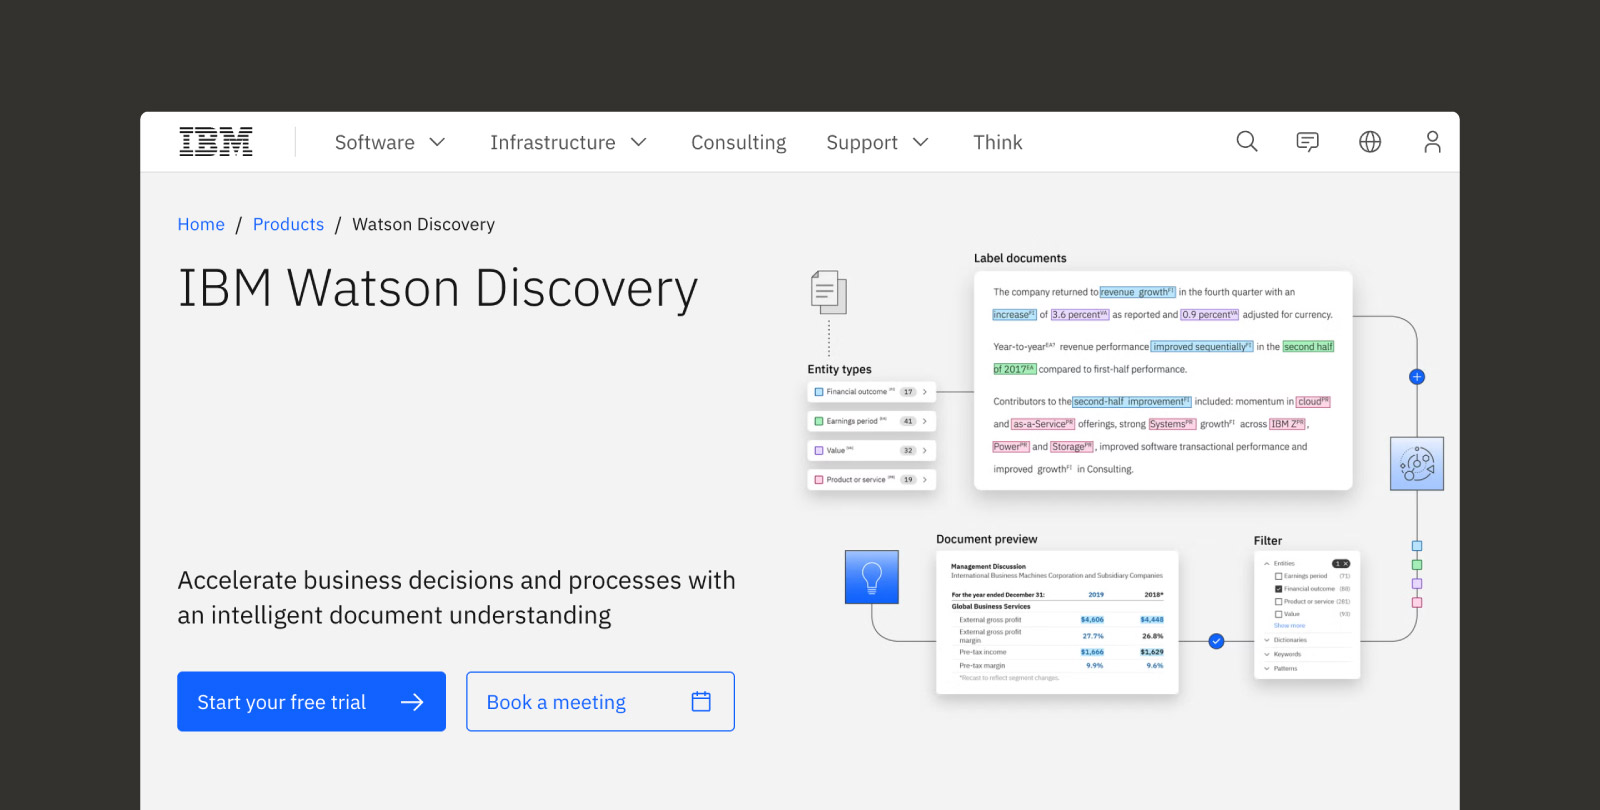This screenshot has width=1600, height=810.
Task: Click Book a meeting button
Action: (x=600, y=702)
